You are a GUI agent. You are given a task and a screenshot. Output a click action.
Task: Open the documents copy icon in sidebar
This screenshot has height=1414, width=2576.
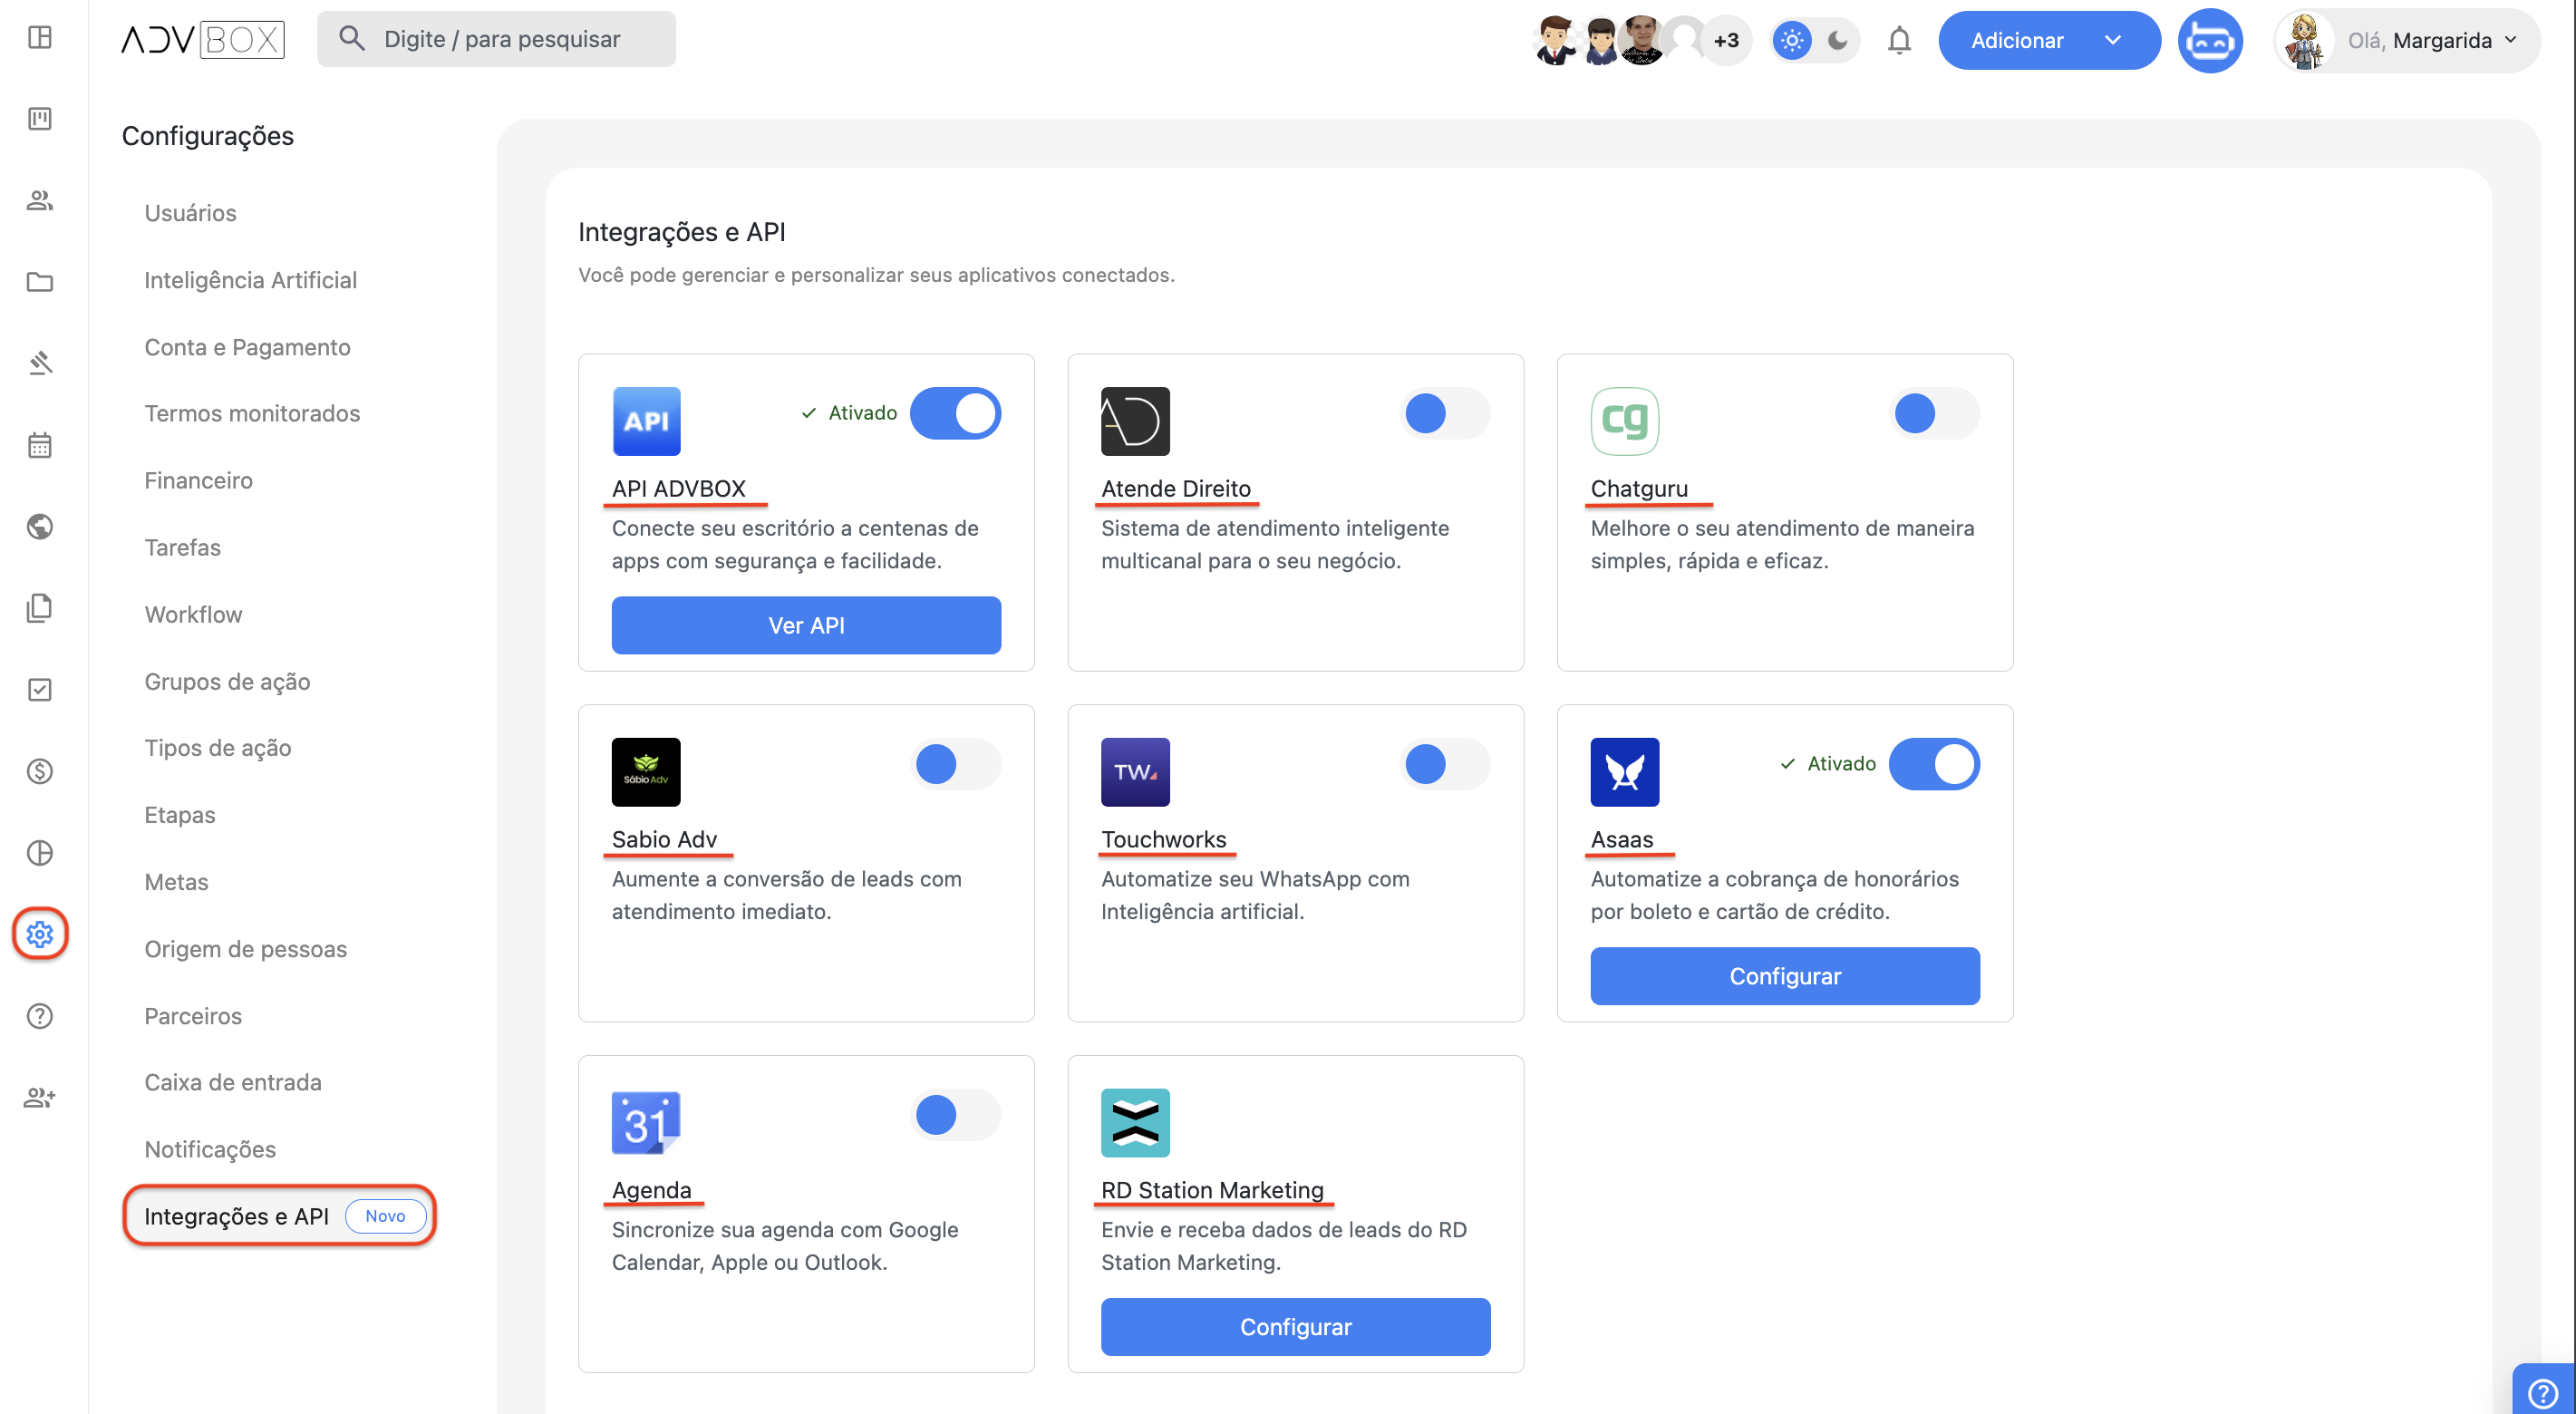[x=40, y=608]
